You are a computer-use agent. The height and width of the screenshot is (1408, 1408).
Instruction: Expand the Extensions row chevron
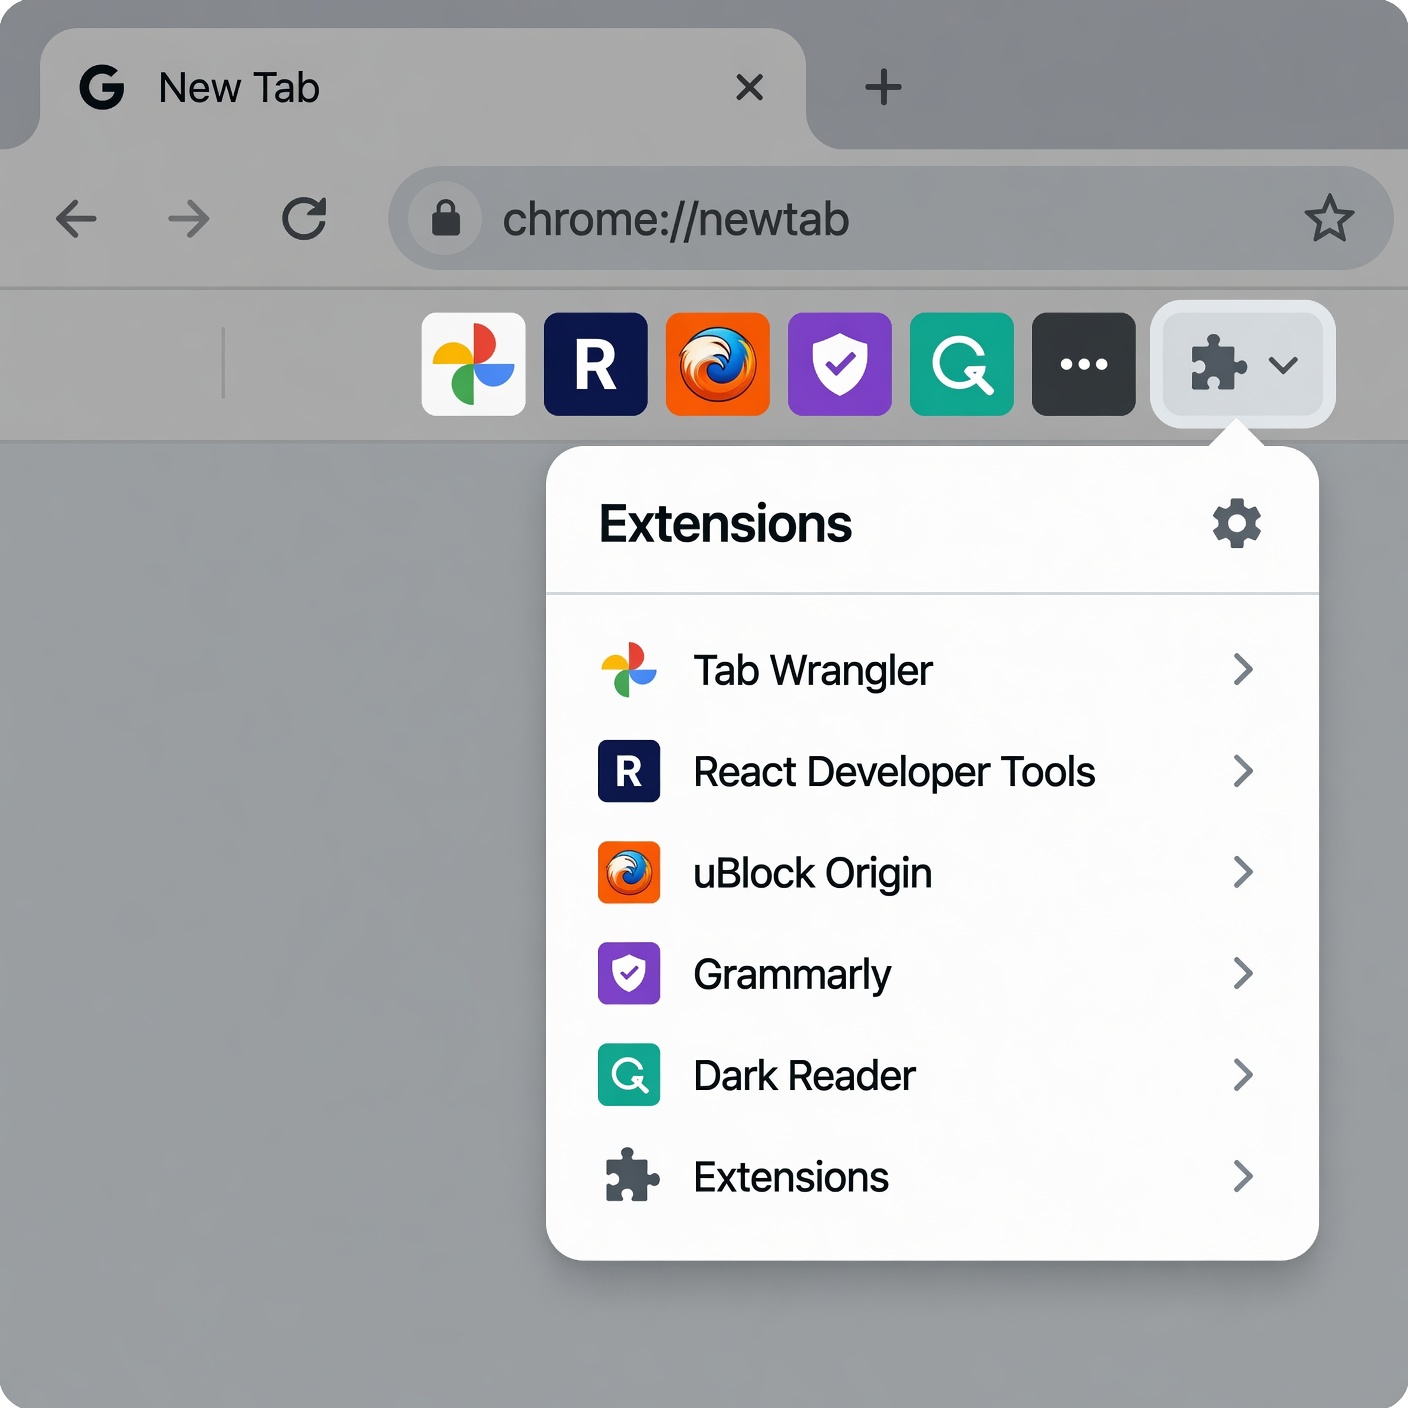(x=1243, y=1176)
